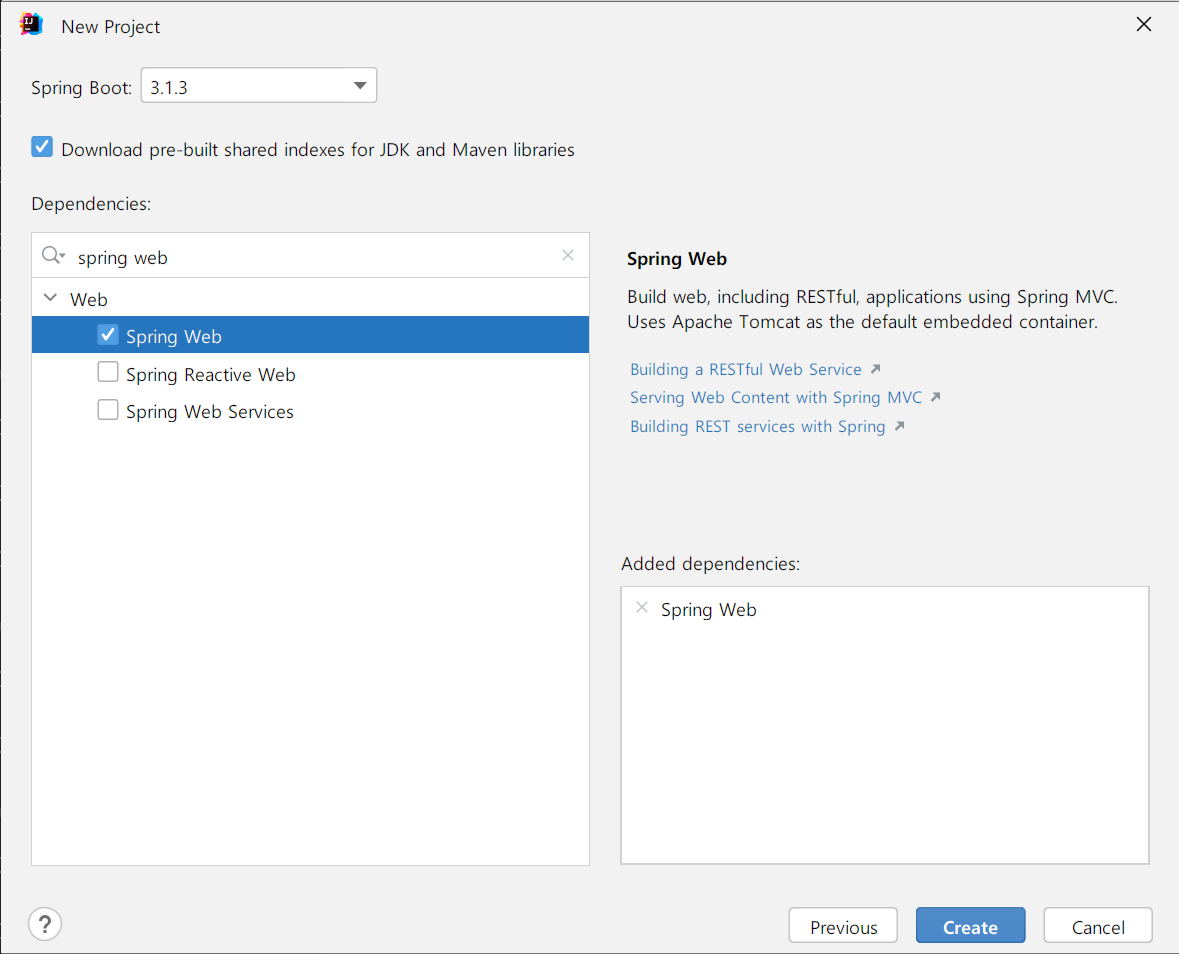Collapse the Web category chevron
This screenshot has width=1179, height=954.
50,298
